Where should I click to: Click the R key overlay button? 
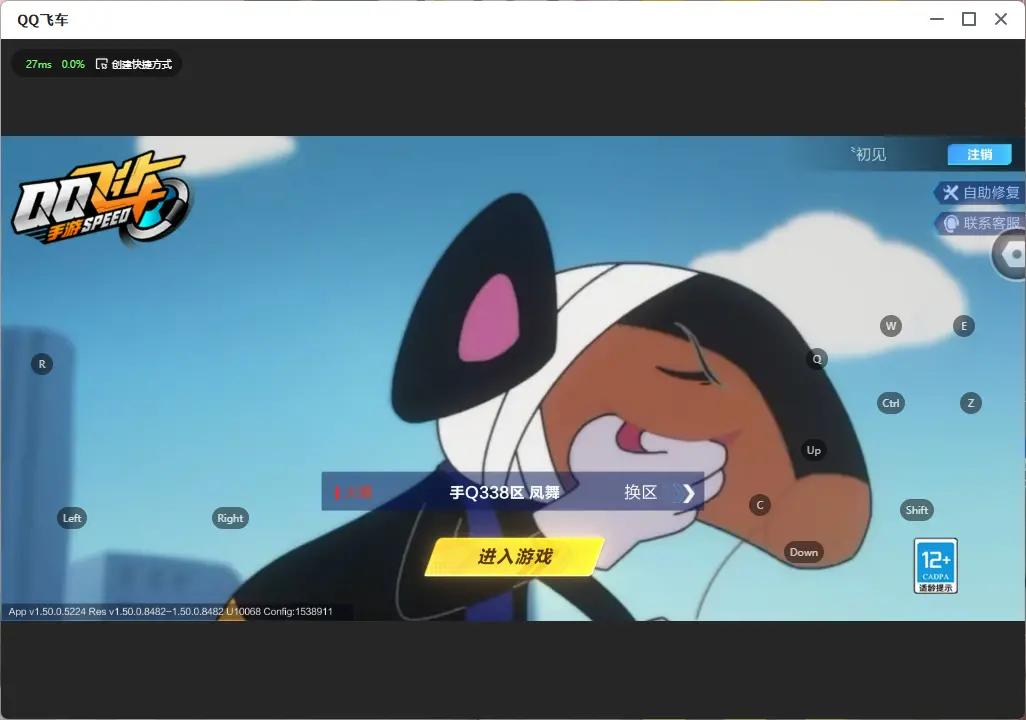tap(42, 364)
